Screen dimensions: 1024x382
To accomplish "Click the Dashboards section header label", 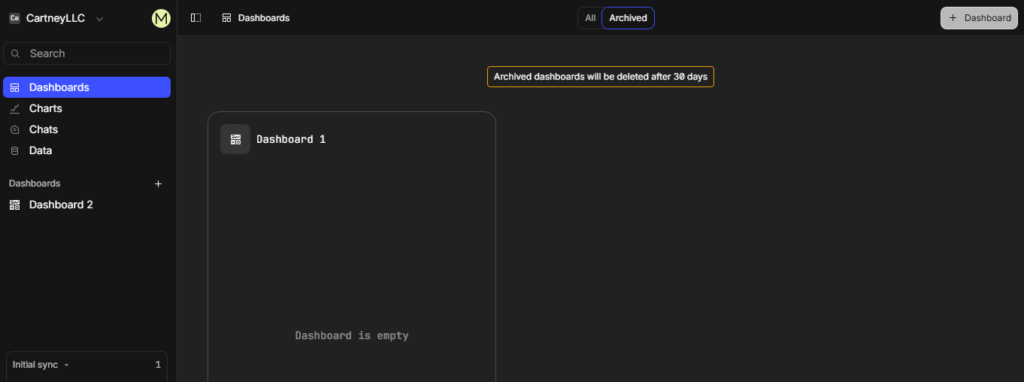I will [x=35, y=183].
